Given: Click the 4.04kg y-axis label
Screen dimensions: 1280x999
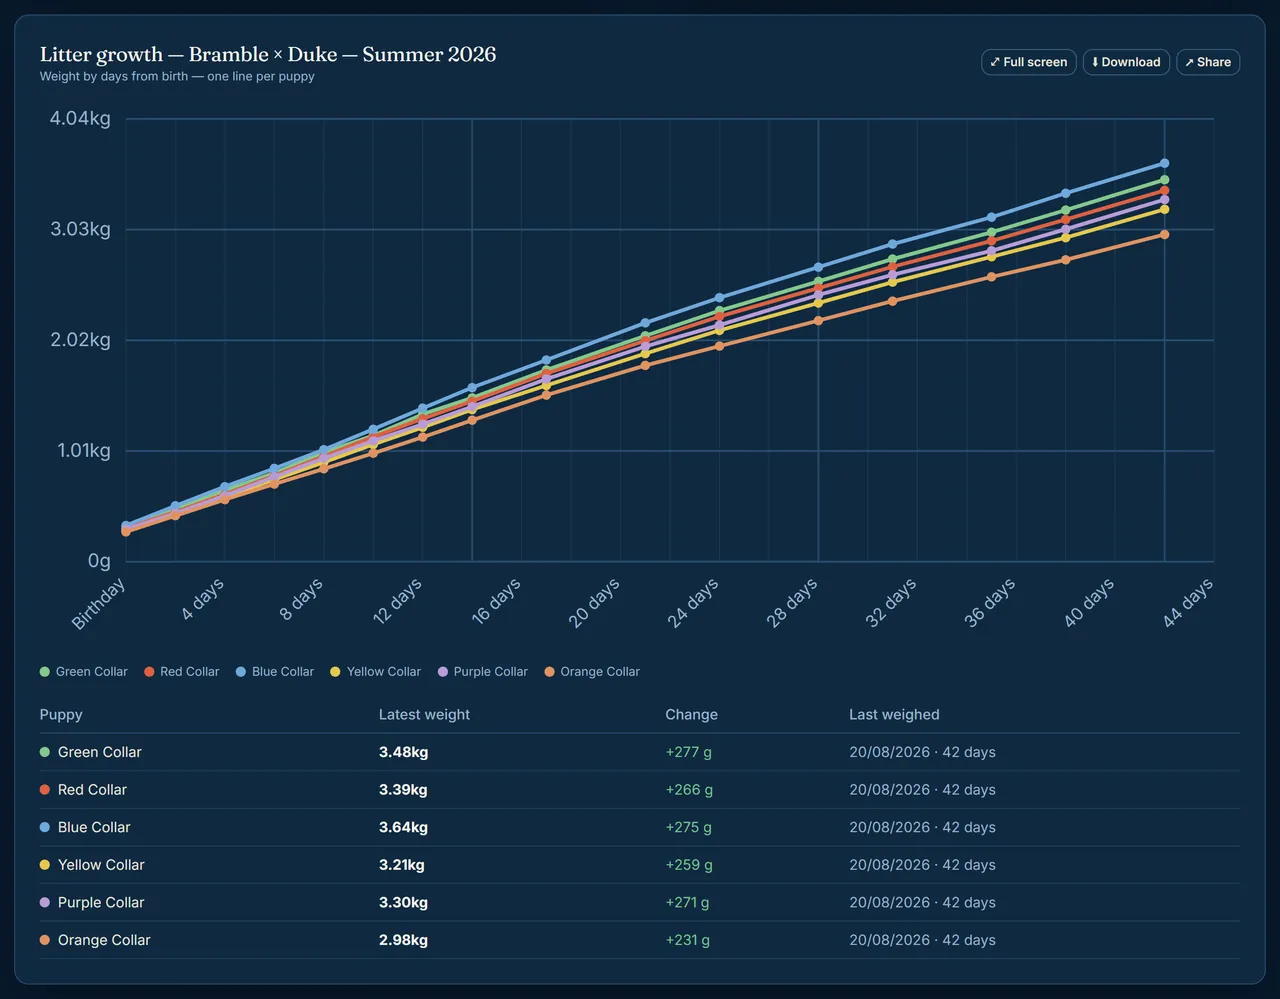Looking at the screenshot, I should (x=80, y=118).
